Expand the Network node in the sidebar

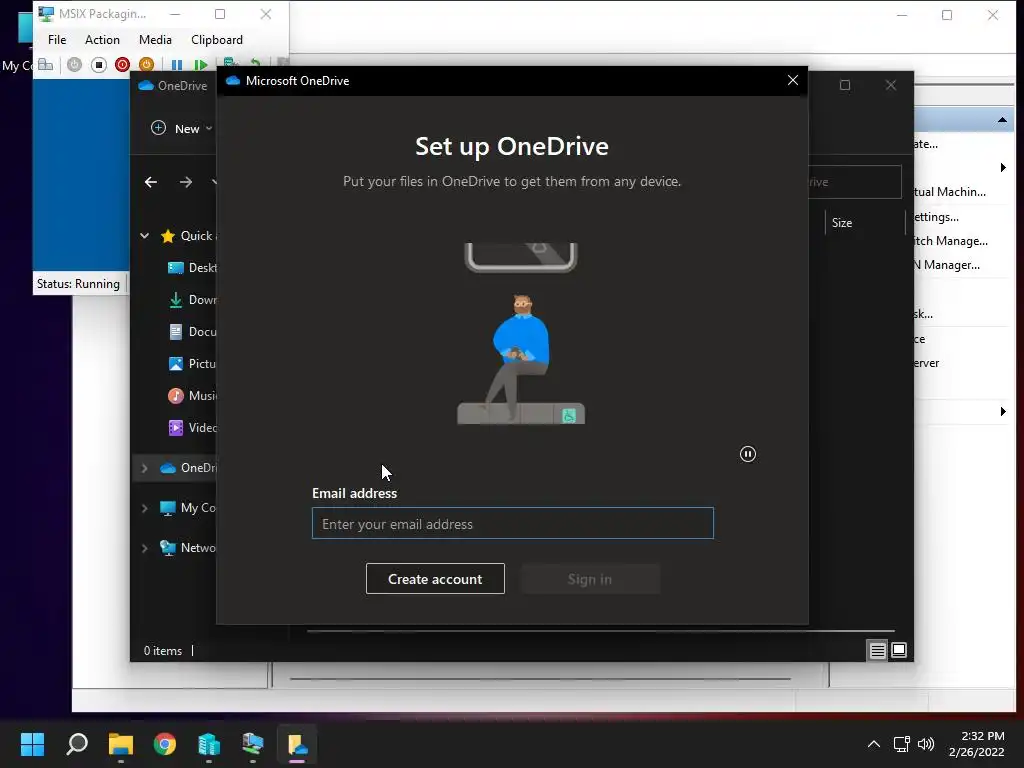tap(144, 548)
